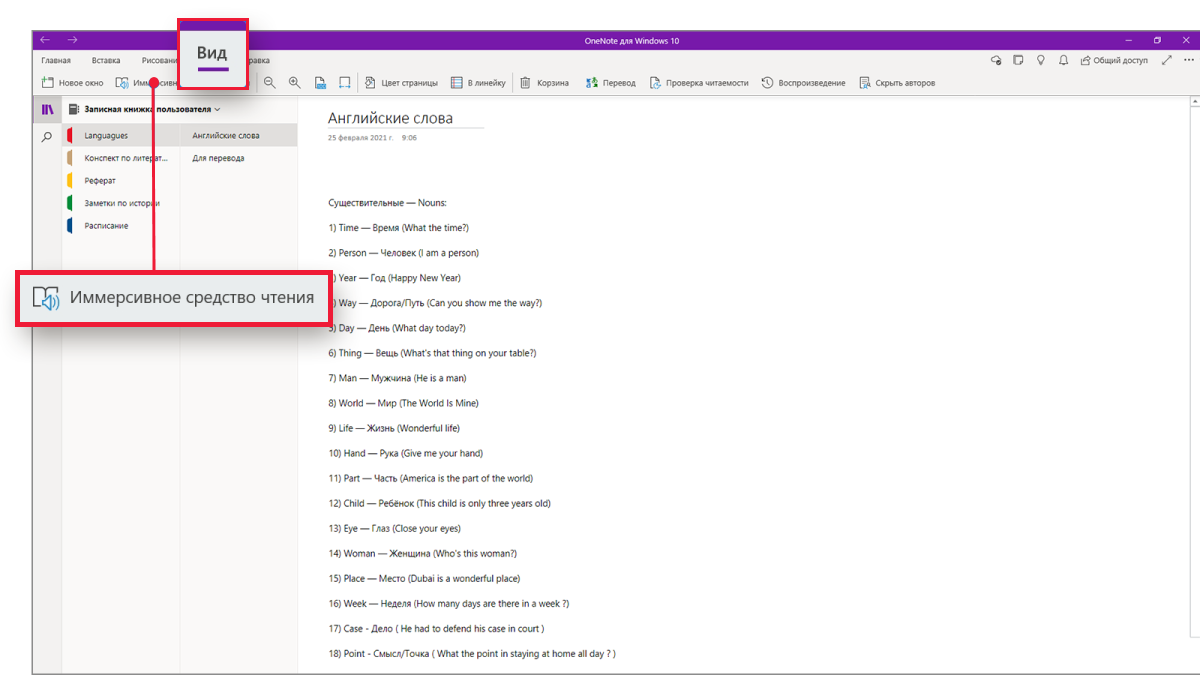Click the line 11) Part — Часть
Image resolution: width=1200 pixels, height=675 pixels.
pyautogui.click(x=430, y=478)
